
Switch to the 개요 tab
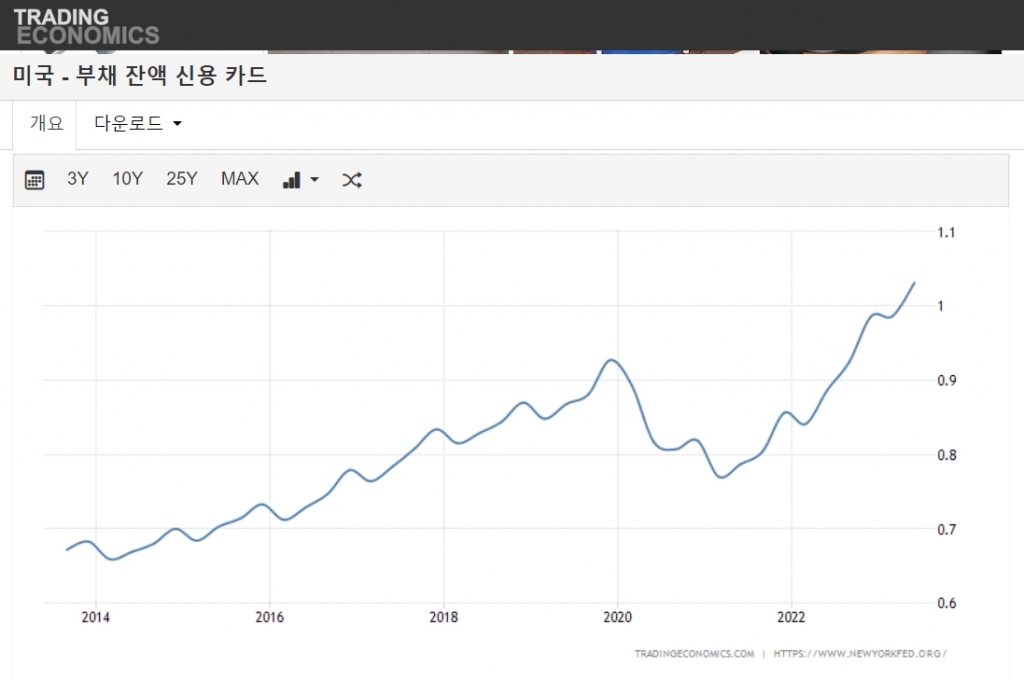point(46,124)
